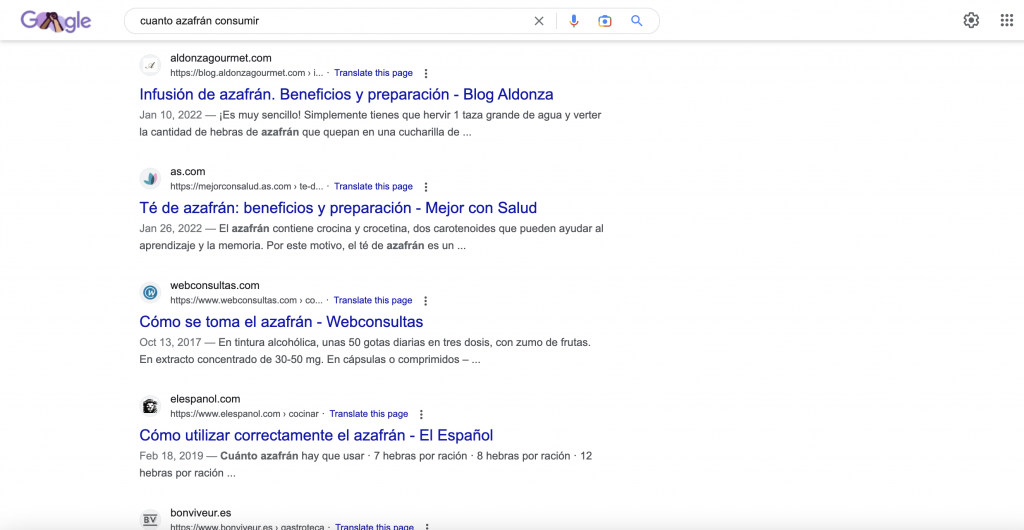Click the as.com site name
This screenshot has height=530, width=1024.
tap(187, 172)
